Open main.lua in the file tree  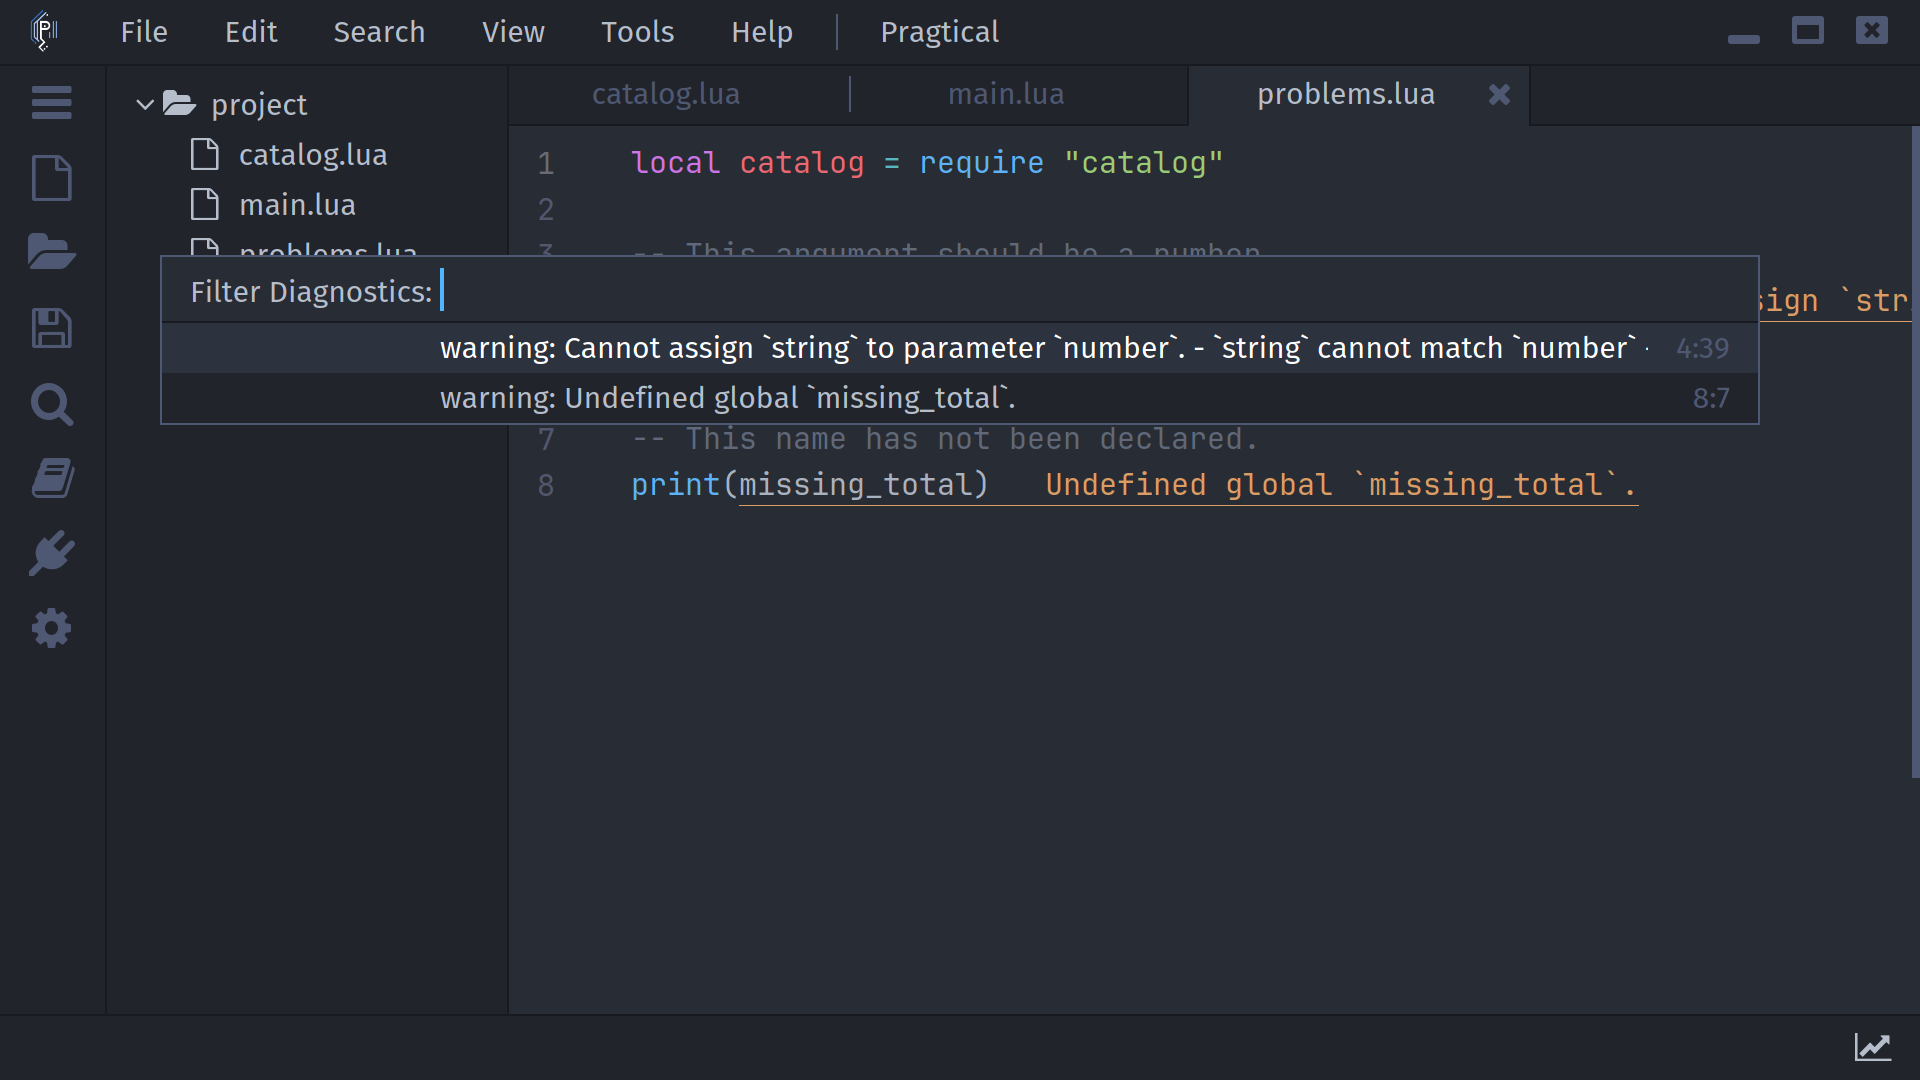[298, 205]
